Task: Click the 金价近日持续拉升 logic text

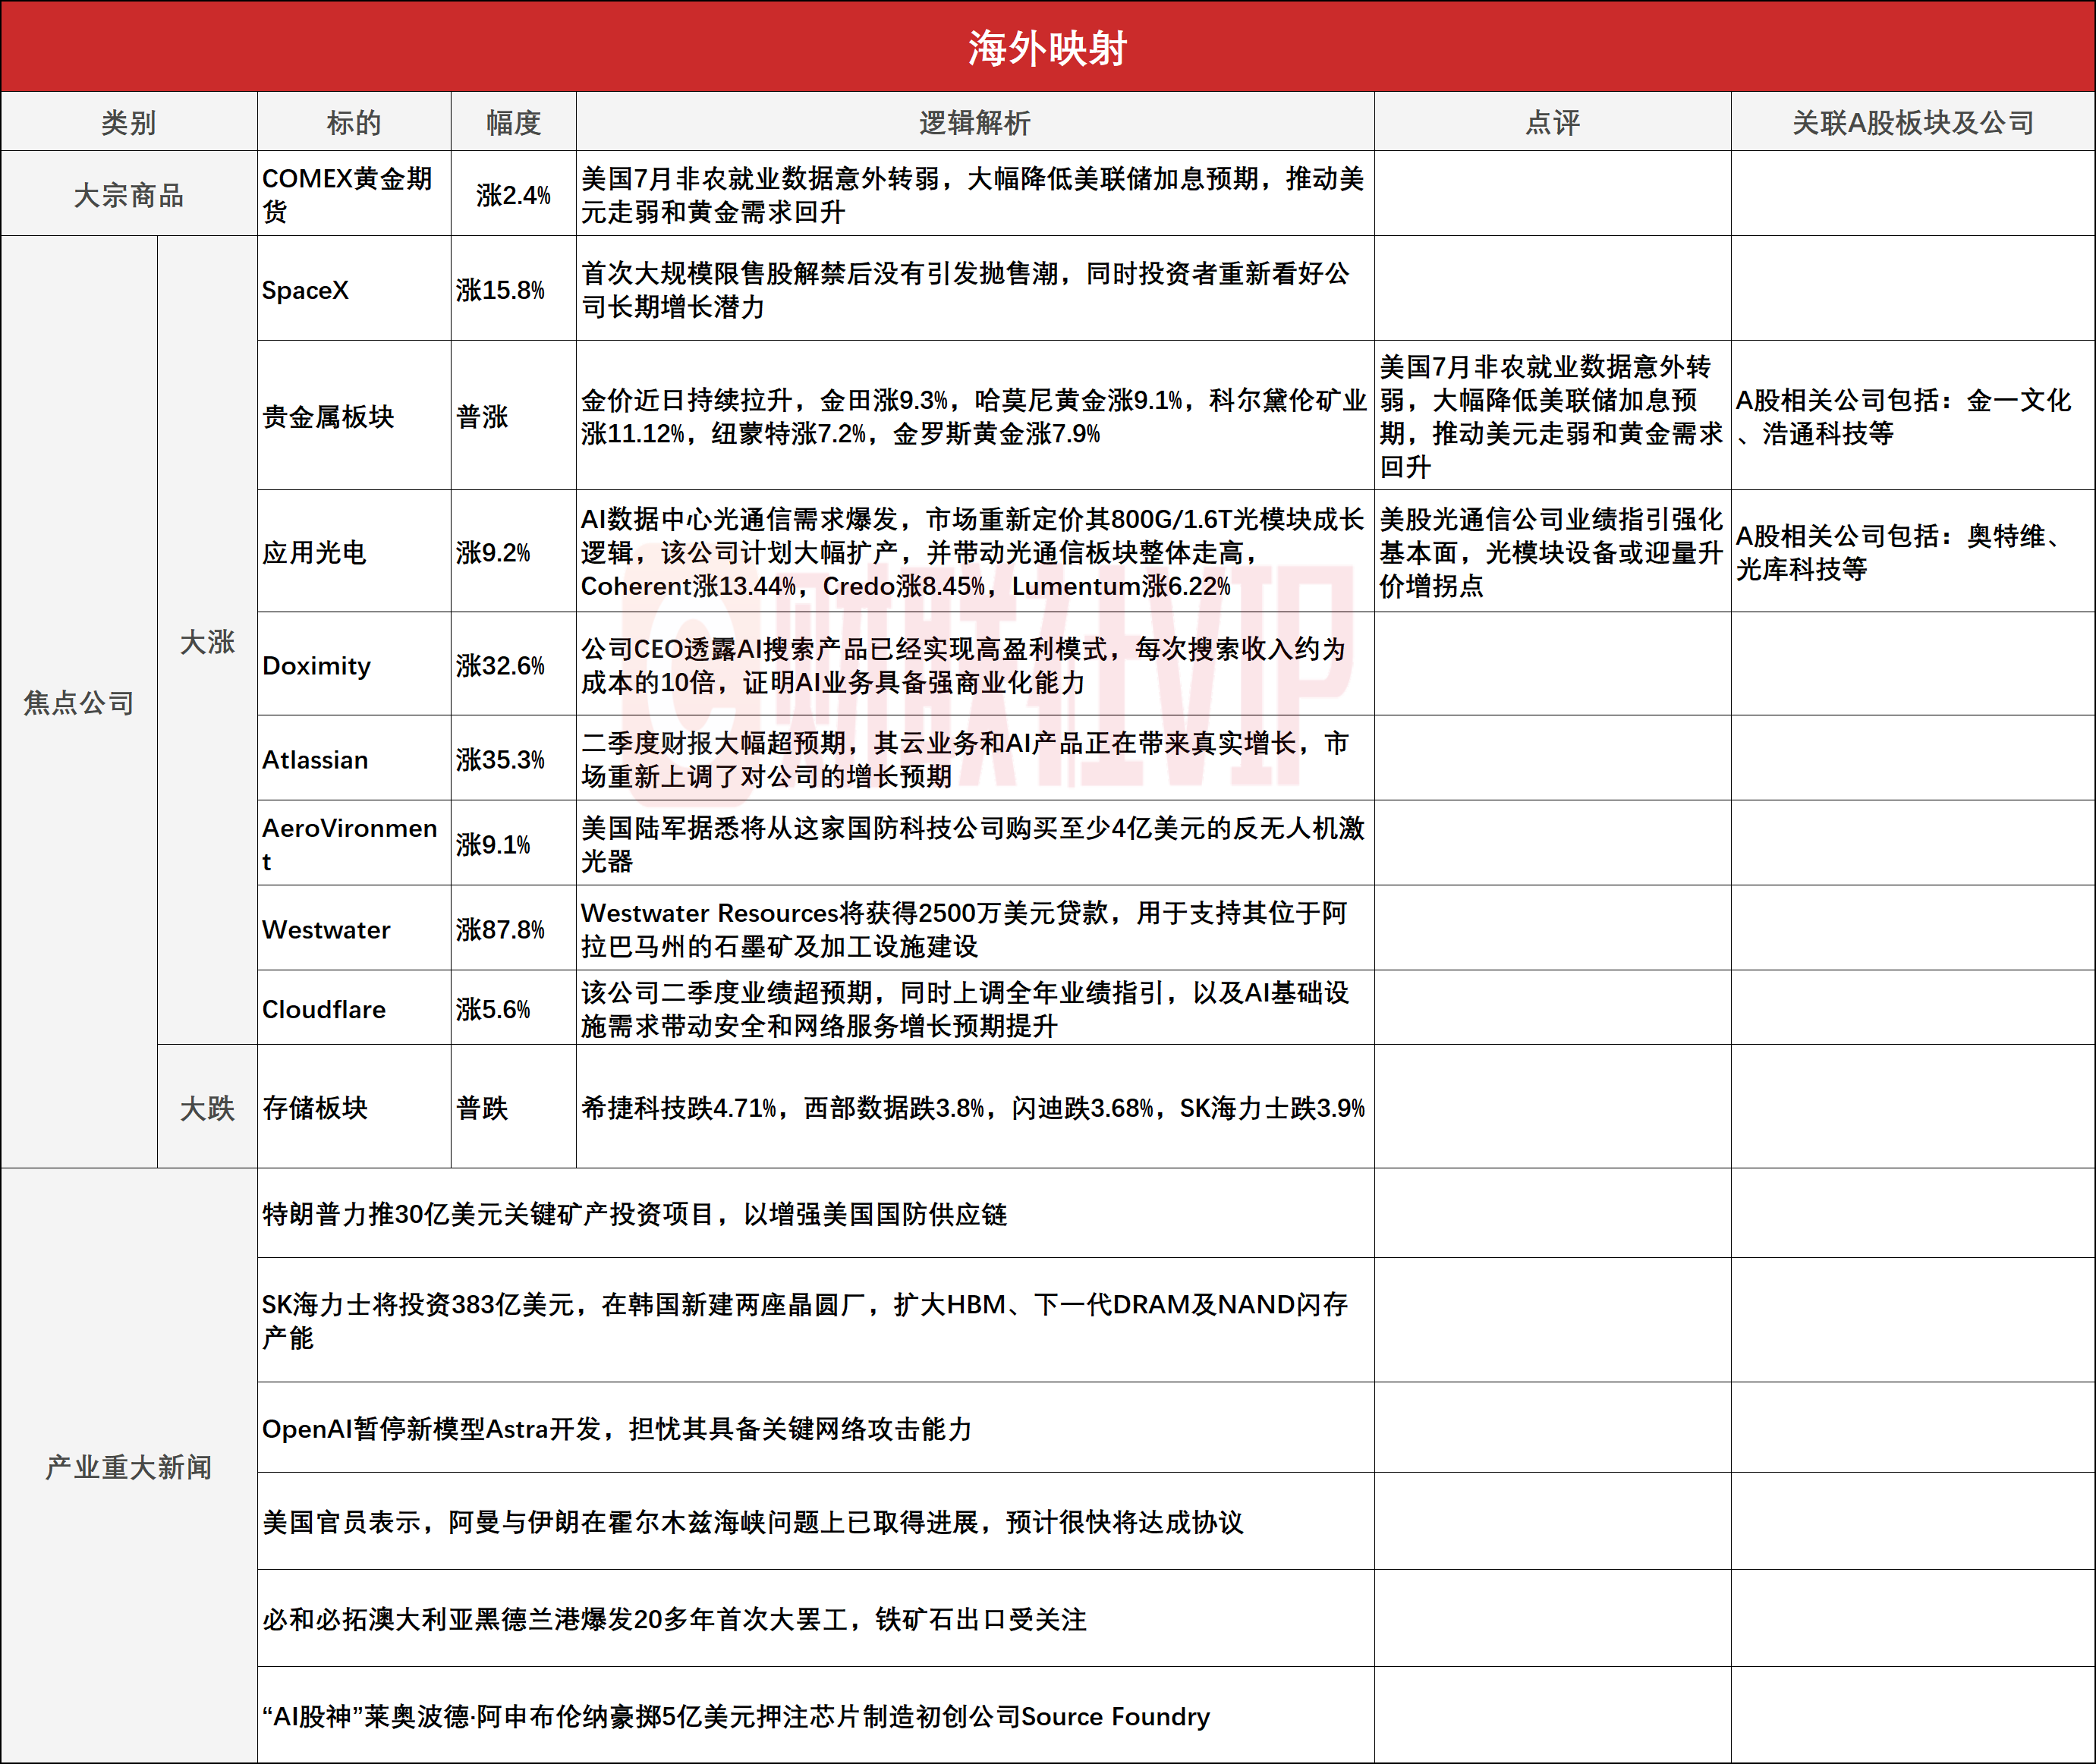Action: (973, 417)
